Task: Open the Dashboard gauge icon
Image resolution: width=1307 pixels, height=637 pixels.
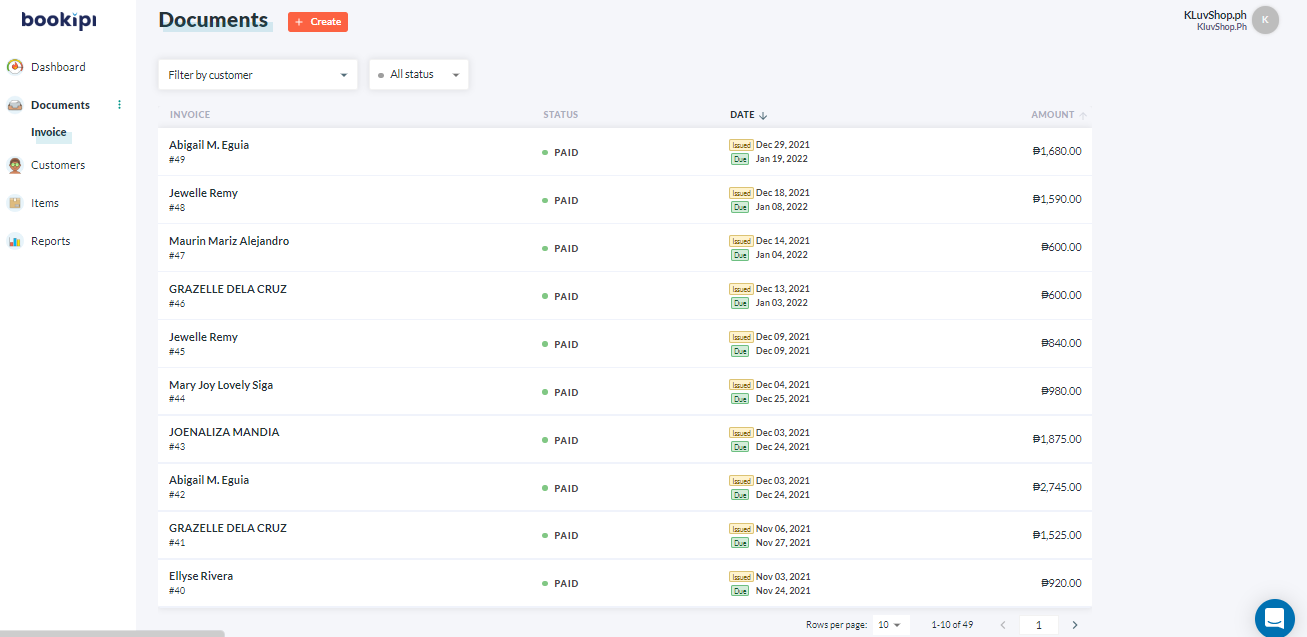Action: pyautogui.click(x=15, y=67)
